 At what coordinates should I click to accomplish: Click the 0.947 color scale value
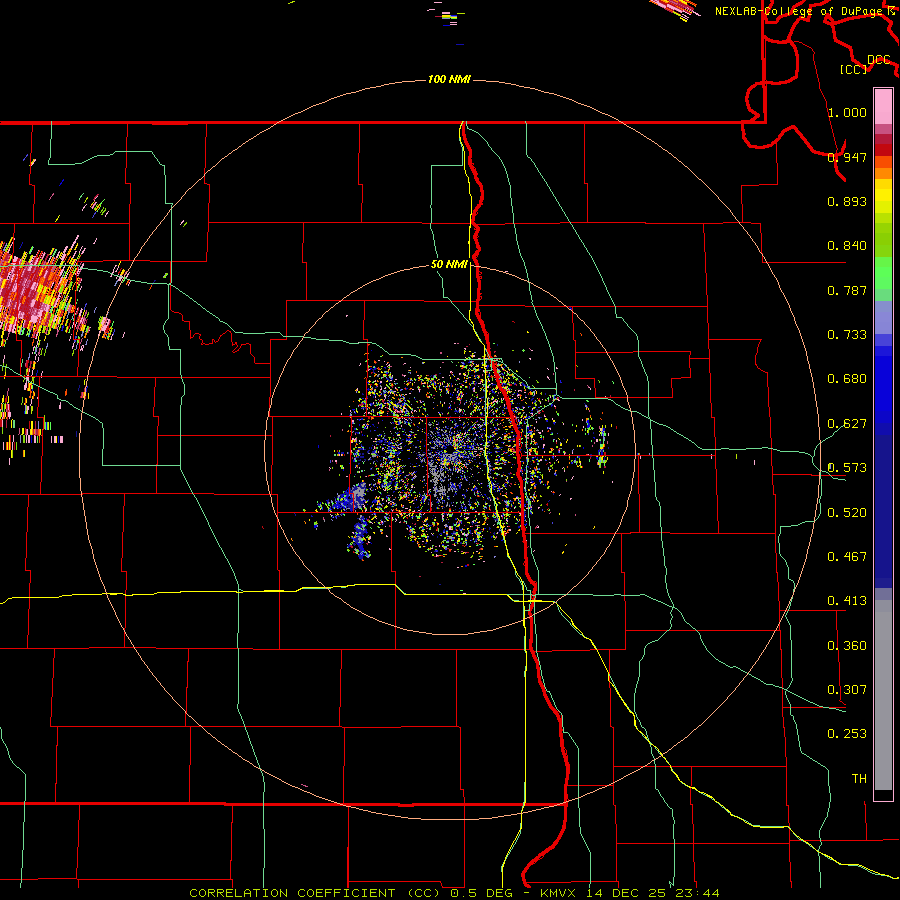[x=847, y=157]
